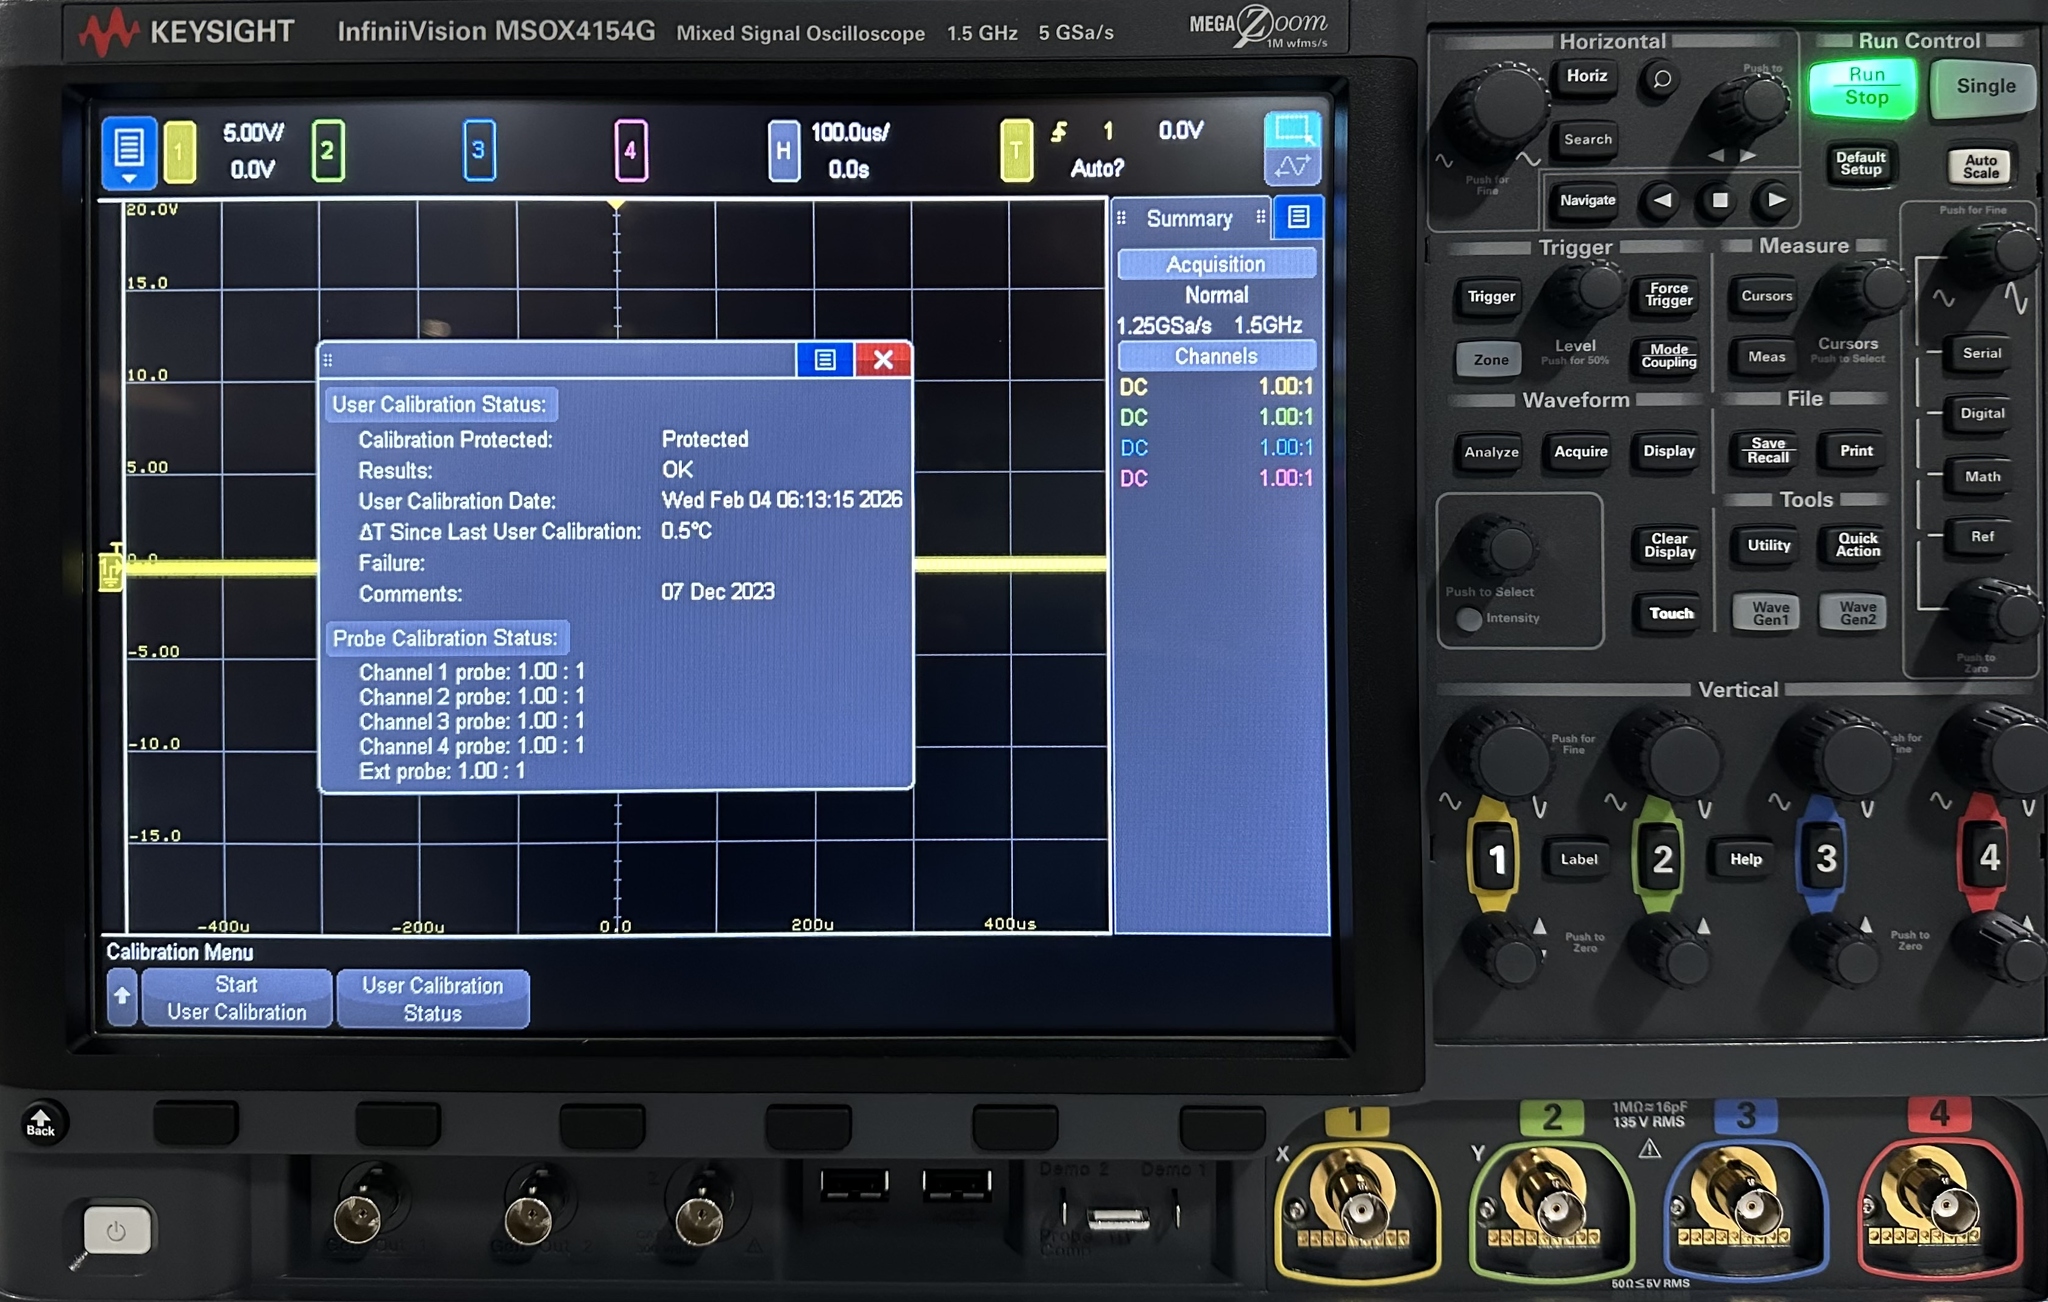Click the Digital channels button

[x=1981, y=413]
